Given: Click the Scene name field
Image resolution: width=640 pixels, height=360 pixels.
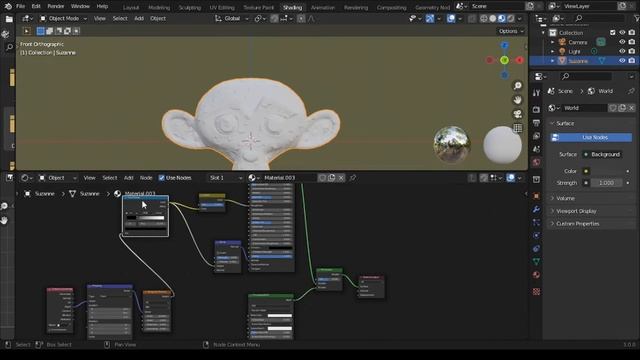Looking at the screenshot, I should click(496, 6).
